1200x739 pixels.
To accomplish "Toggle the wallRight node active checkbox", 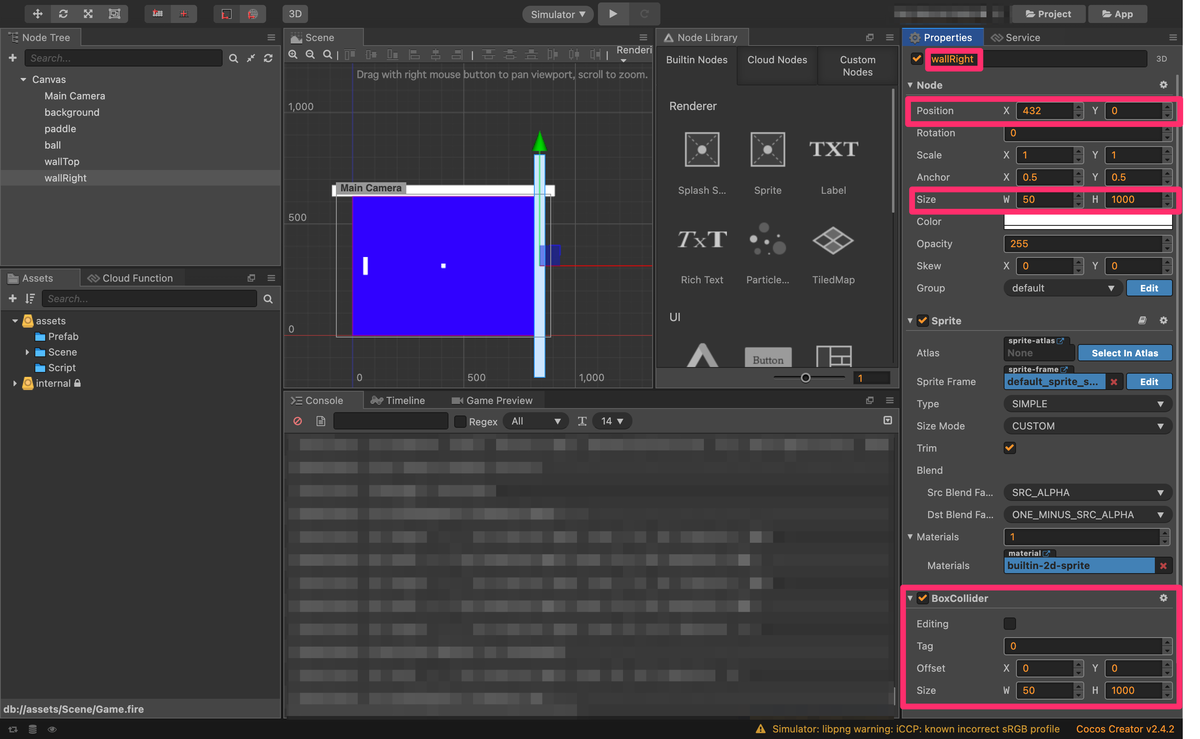I will point(917,59).
